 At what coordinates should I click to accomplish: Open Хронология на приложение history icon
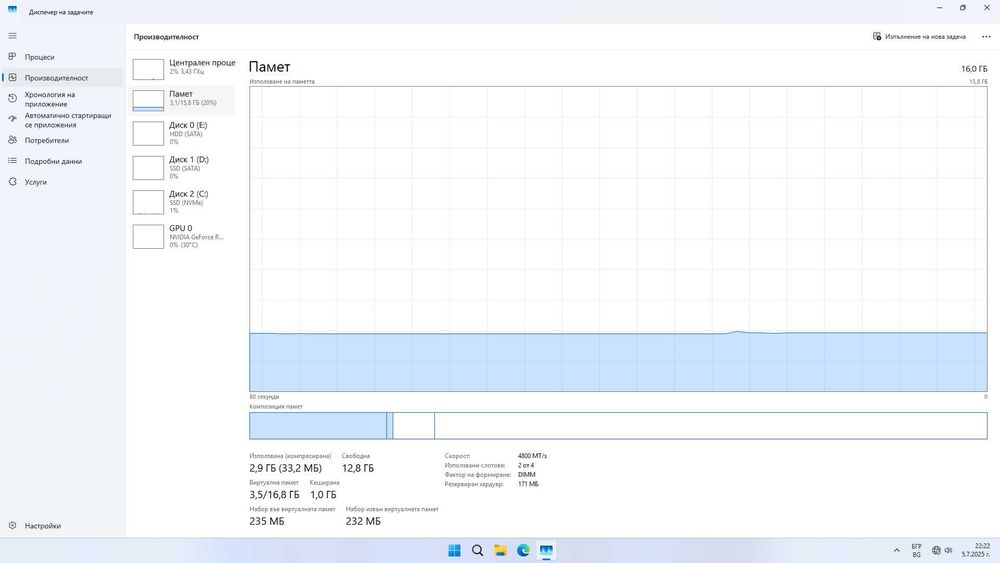pyautogui.click(x=12, y=99)
